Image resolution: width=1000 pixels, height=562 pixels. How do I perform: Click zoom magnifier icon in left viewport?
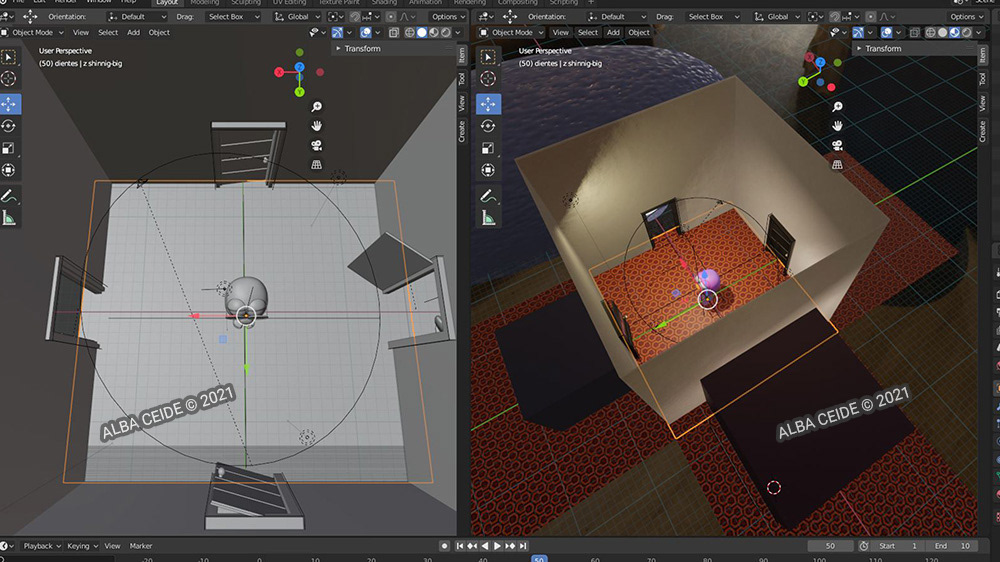coord(316,107)
